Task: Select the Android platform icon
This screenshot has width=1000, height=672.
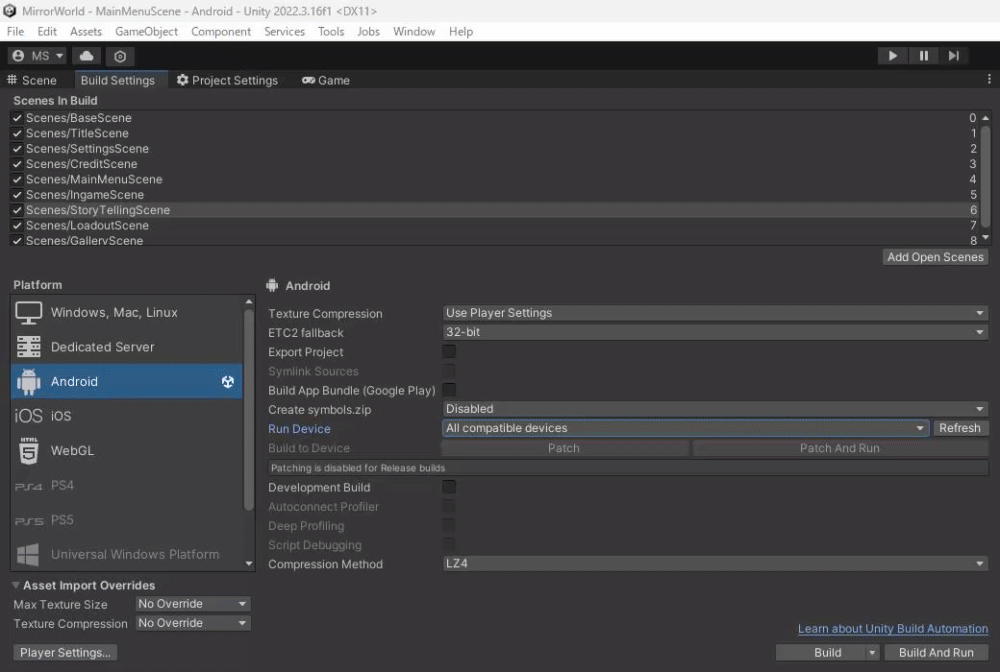Action: [29, 381]
